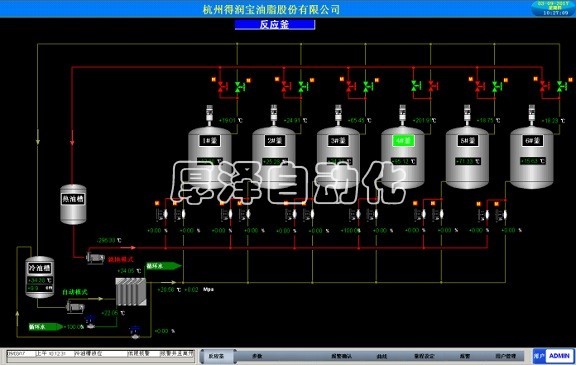Open the 热油槽 hot oil tank
The width and height of the screenshot is (576, 365).
[73, 204]
